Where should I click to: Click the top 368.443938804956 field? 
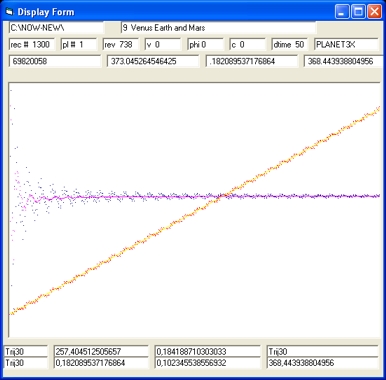coord(344,61)
